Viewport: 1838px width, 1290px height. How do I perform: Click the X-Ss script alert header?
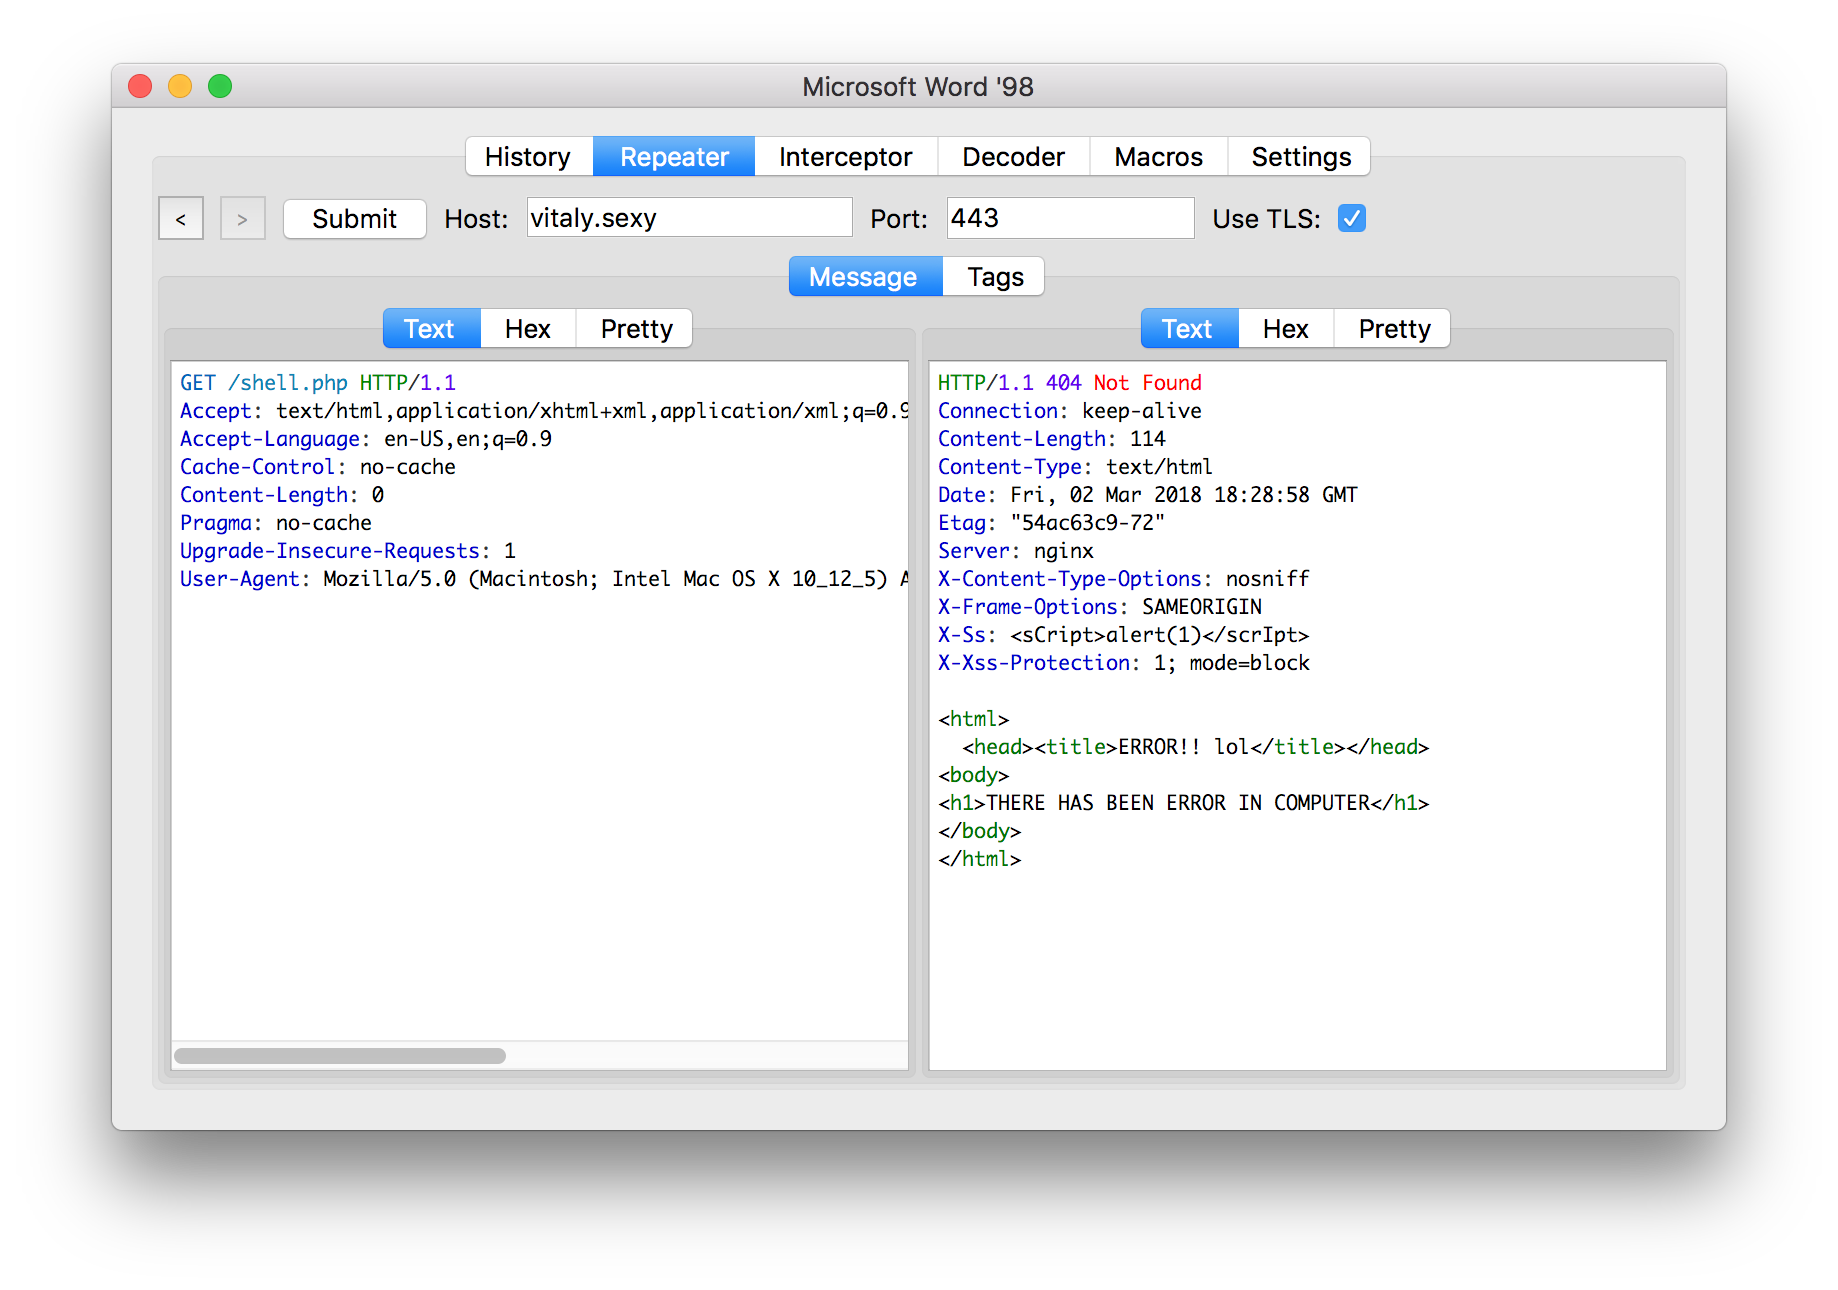pos(1124,635)
